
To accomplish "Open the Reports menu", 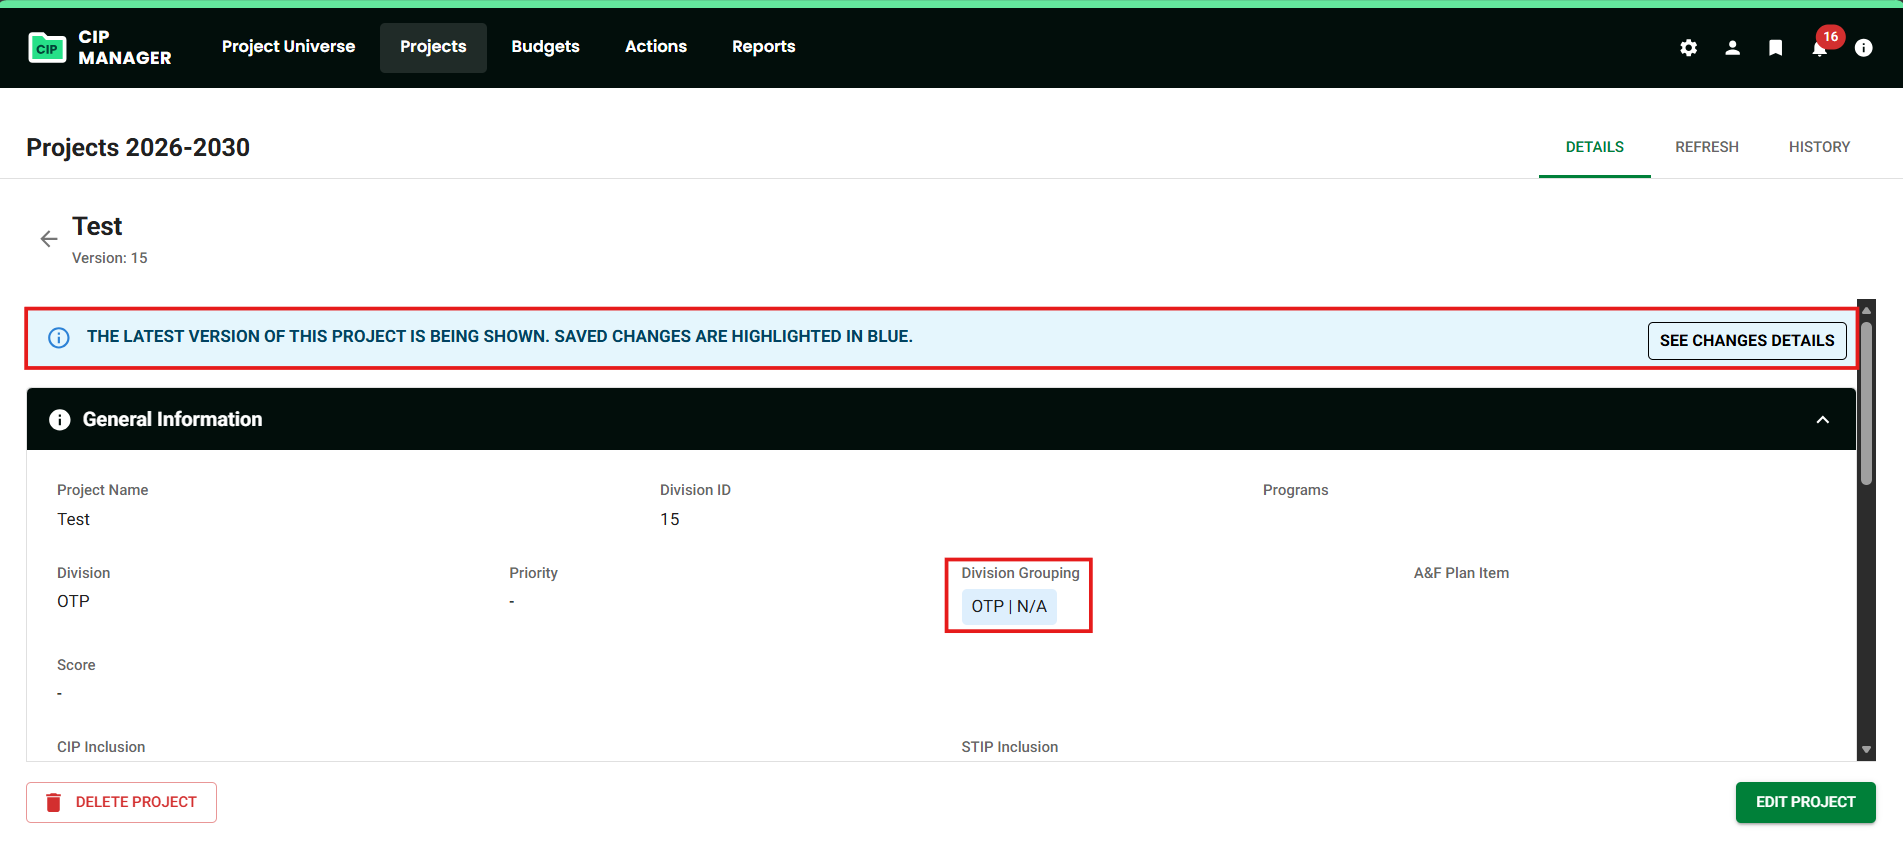I will 763,47.
